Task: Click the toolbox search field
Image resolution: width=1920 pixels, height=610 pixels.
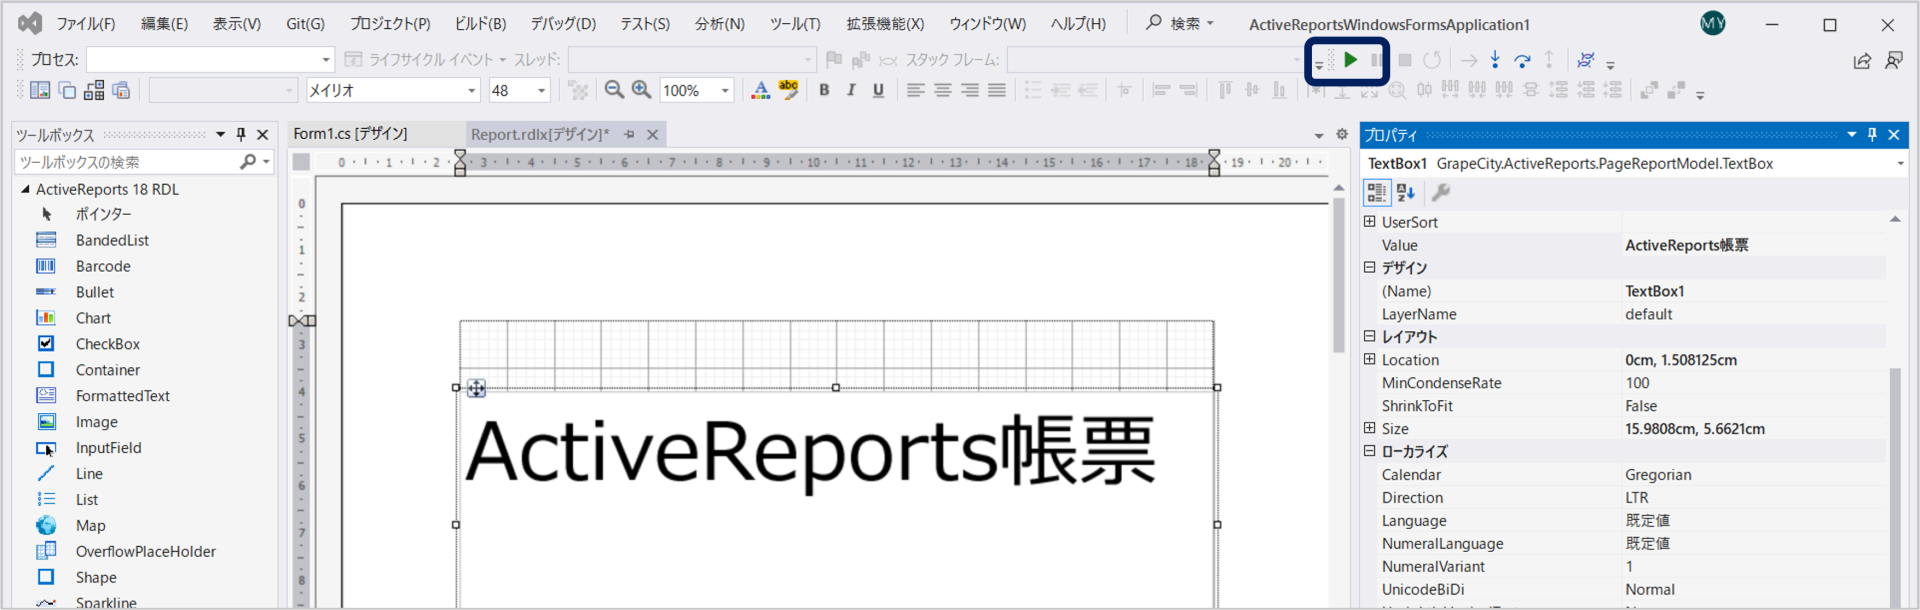Action: (x=128, y=162)
